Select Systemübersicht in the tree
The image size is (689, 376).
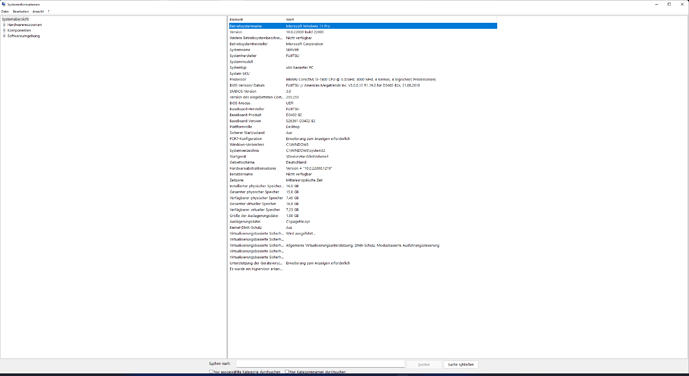pos(15,19)
